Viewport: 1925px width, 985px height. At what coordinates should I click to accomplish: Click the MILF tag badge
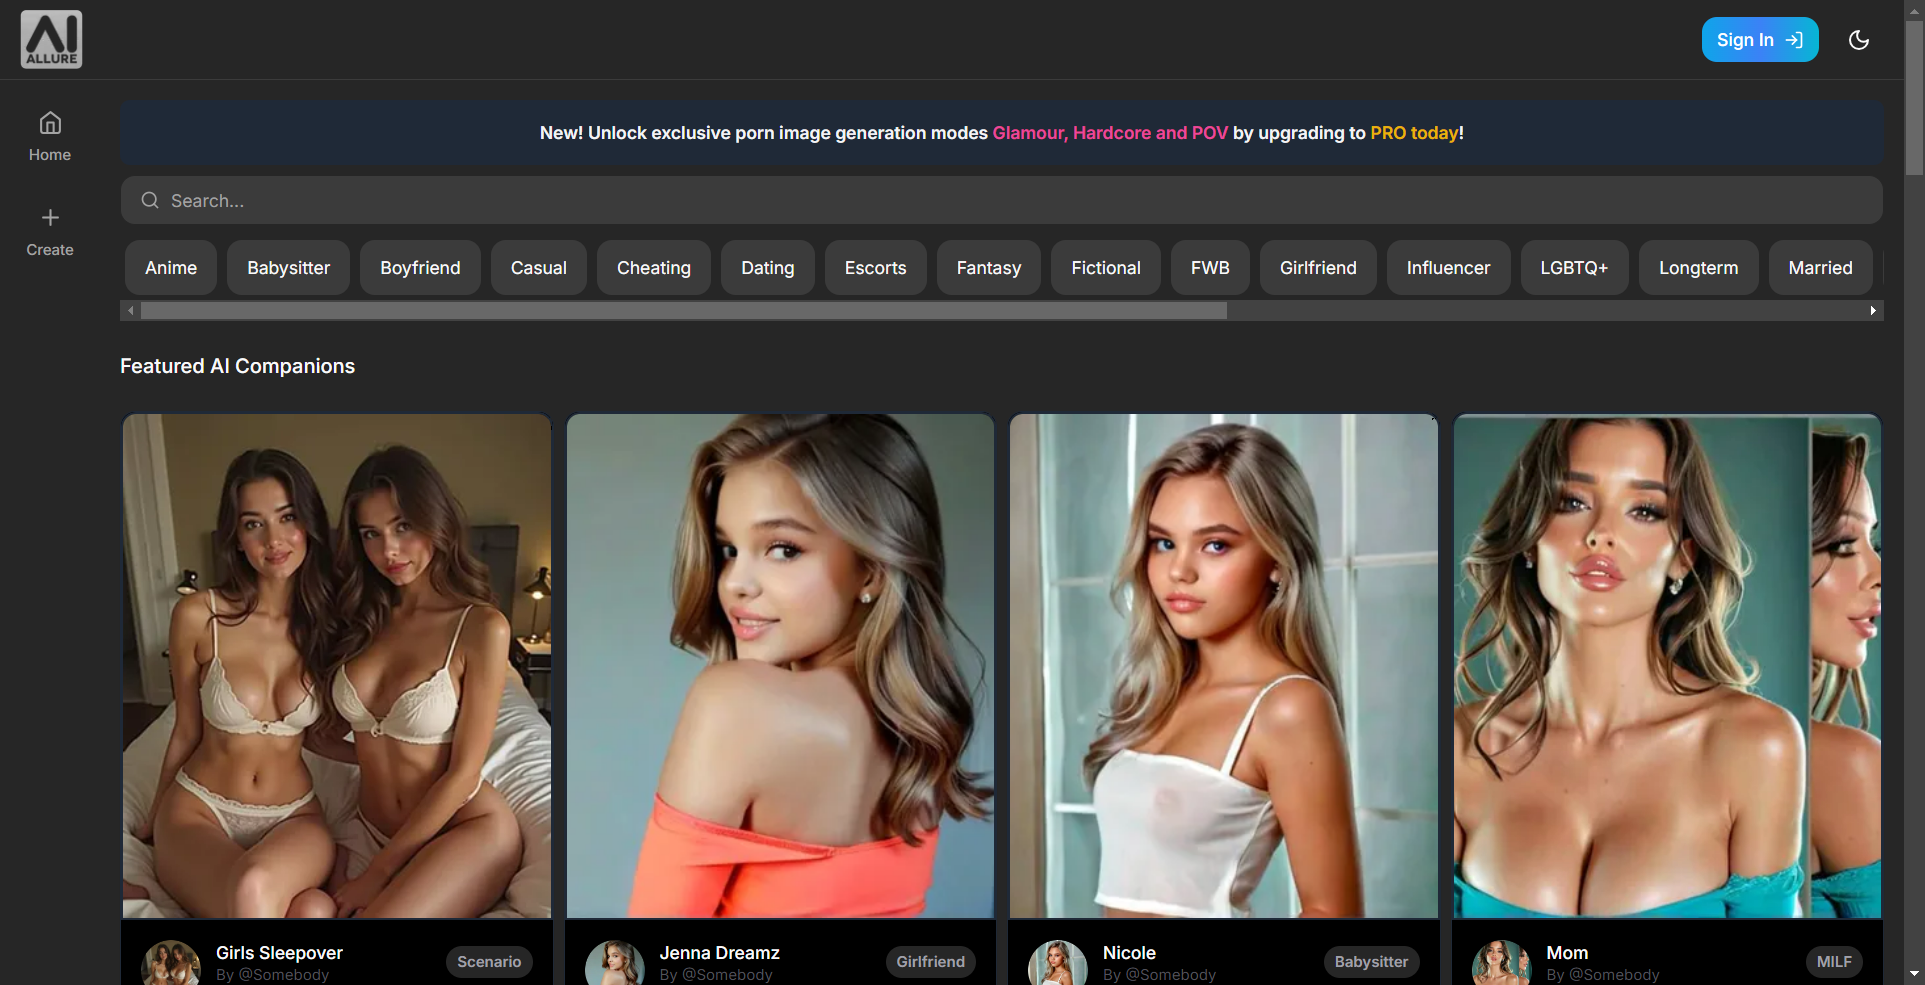click(x=1834, y=962)
